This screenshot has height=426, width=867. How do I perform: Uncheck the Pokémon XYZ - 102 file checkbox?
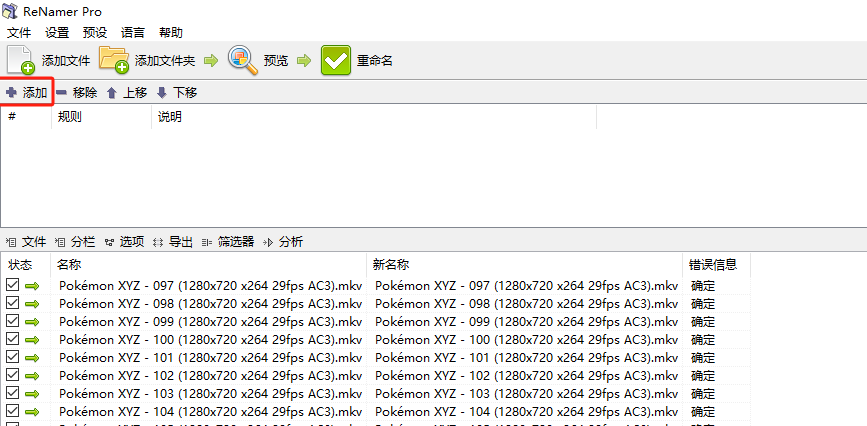click(x=12, y=375)
